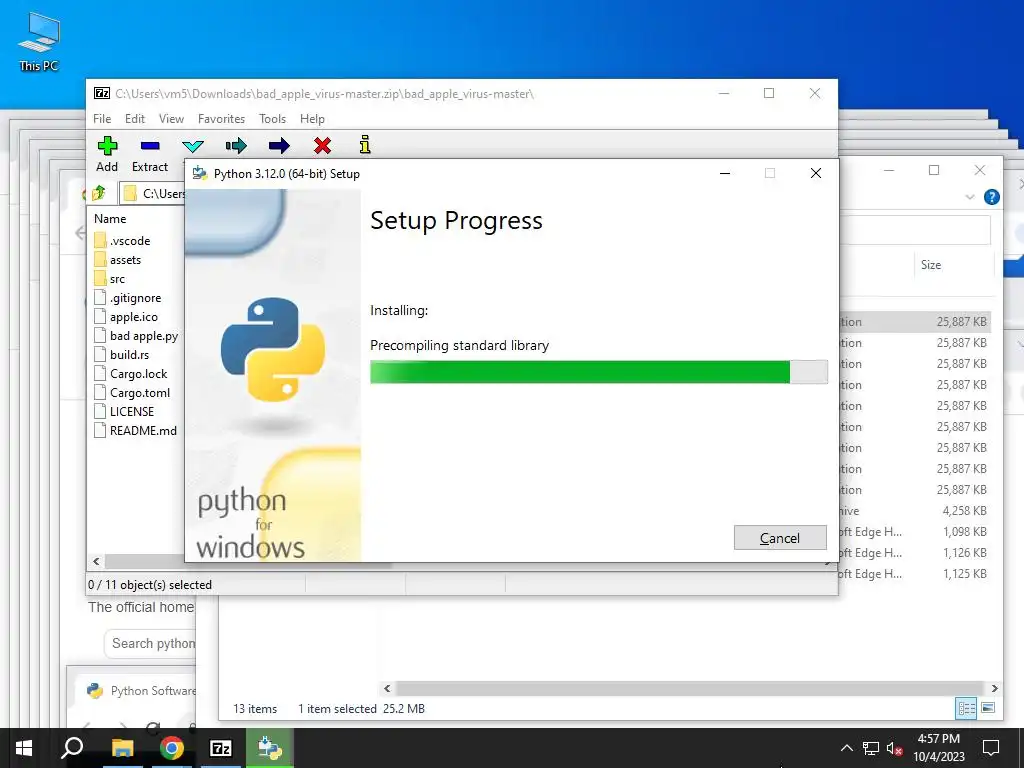The height and width of the screenshot is (768, 1024).
Task: Select the 1,125 KB Edge row in Explorer
Action: (x=914, y=573)
